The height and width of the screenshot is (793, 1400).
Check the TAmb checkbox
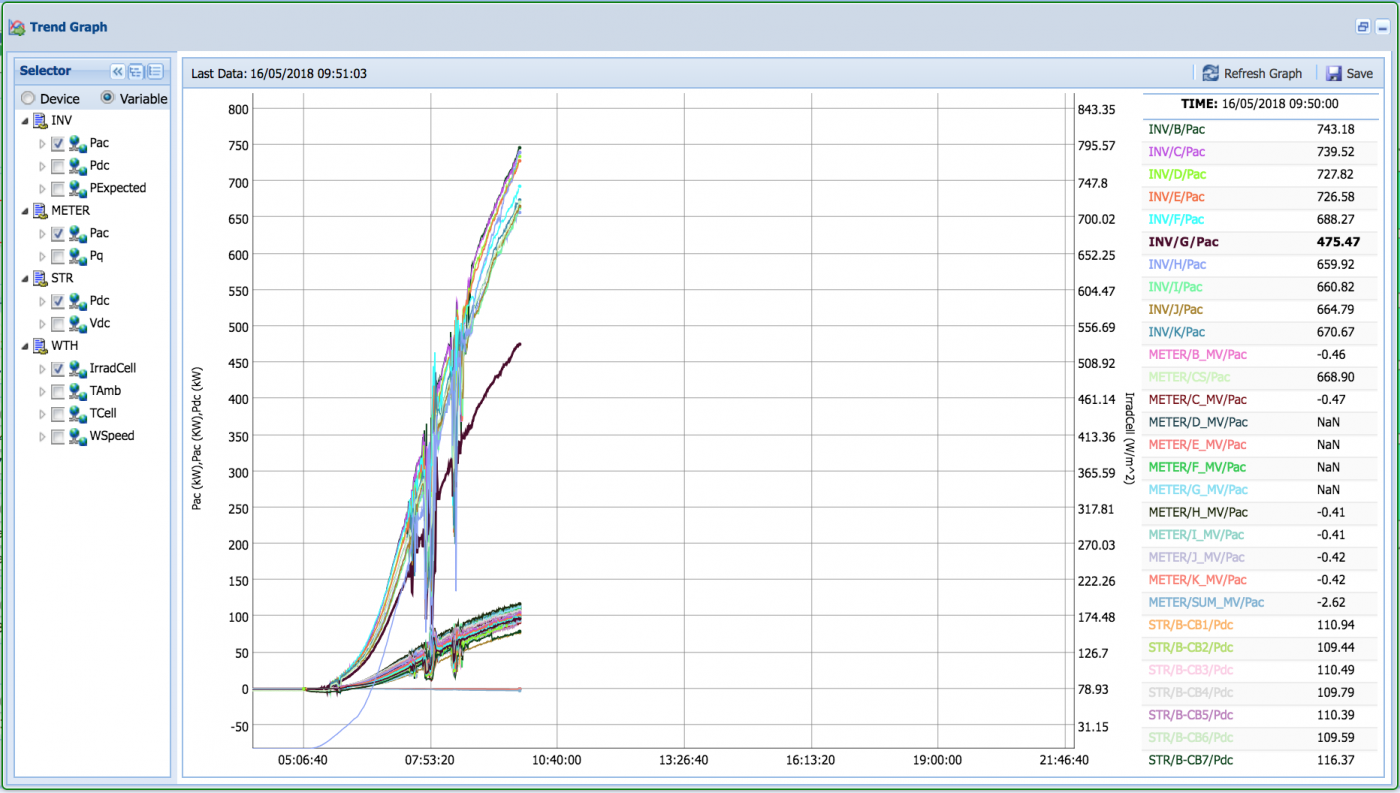click(x=58, y=391)
